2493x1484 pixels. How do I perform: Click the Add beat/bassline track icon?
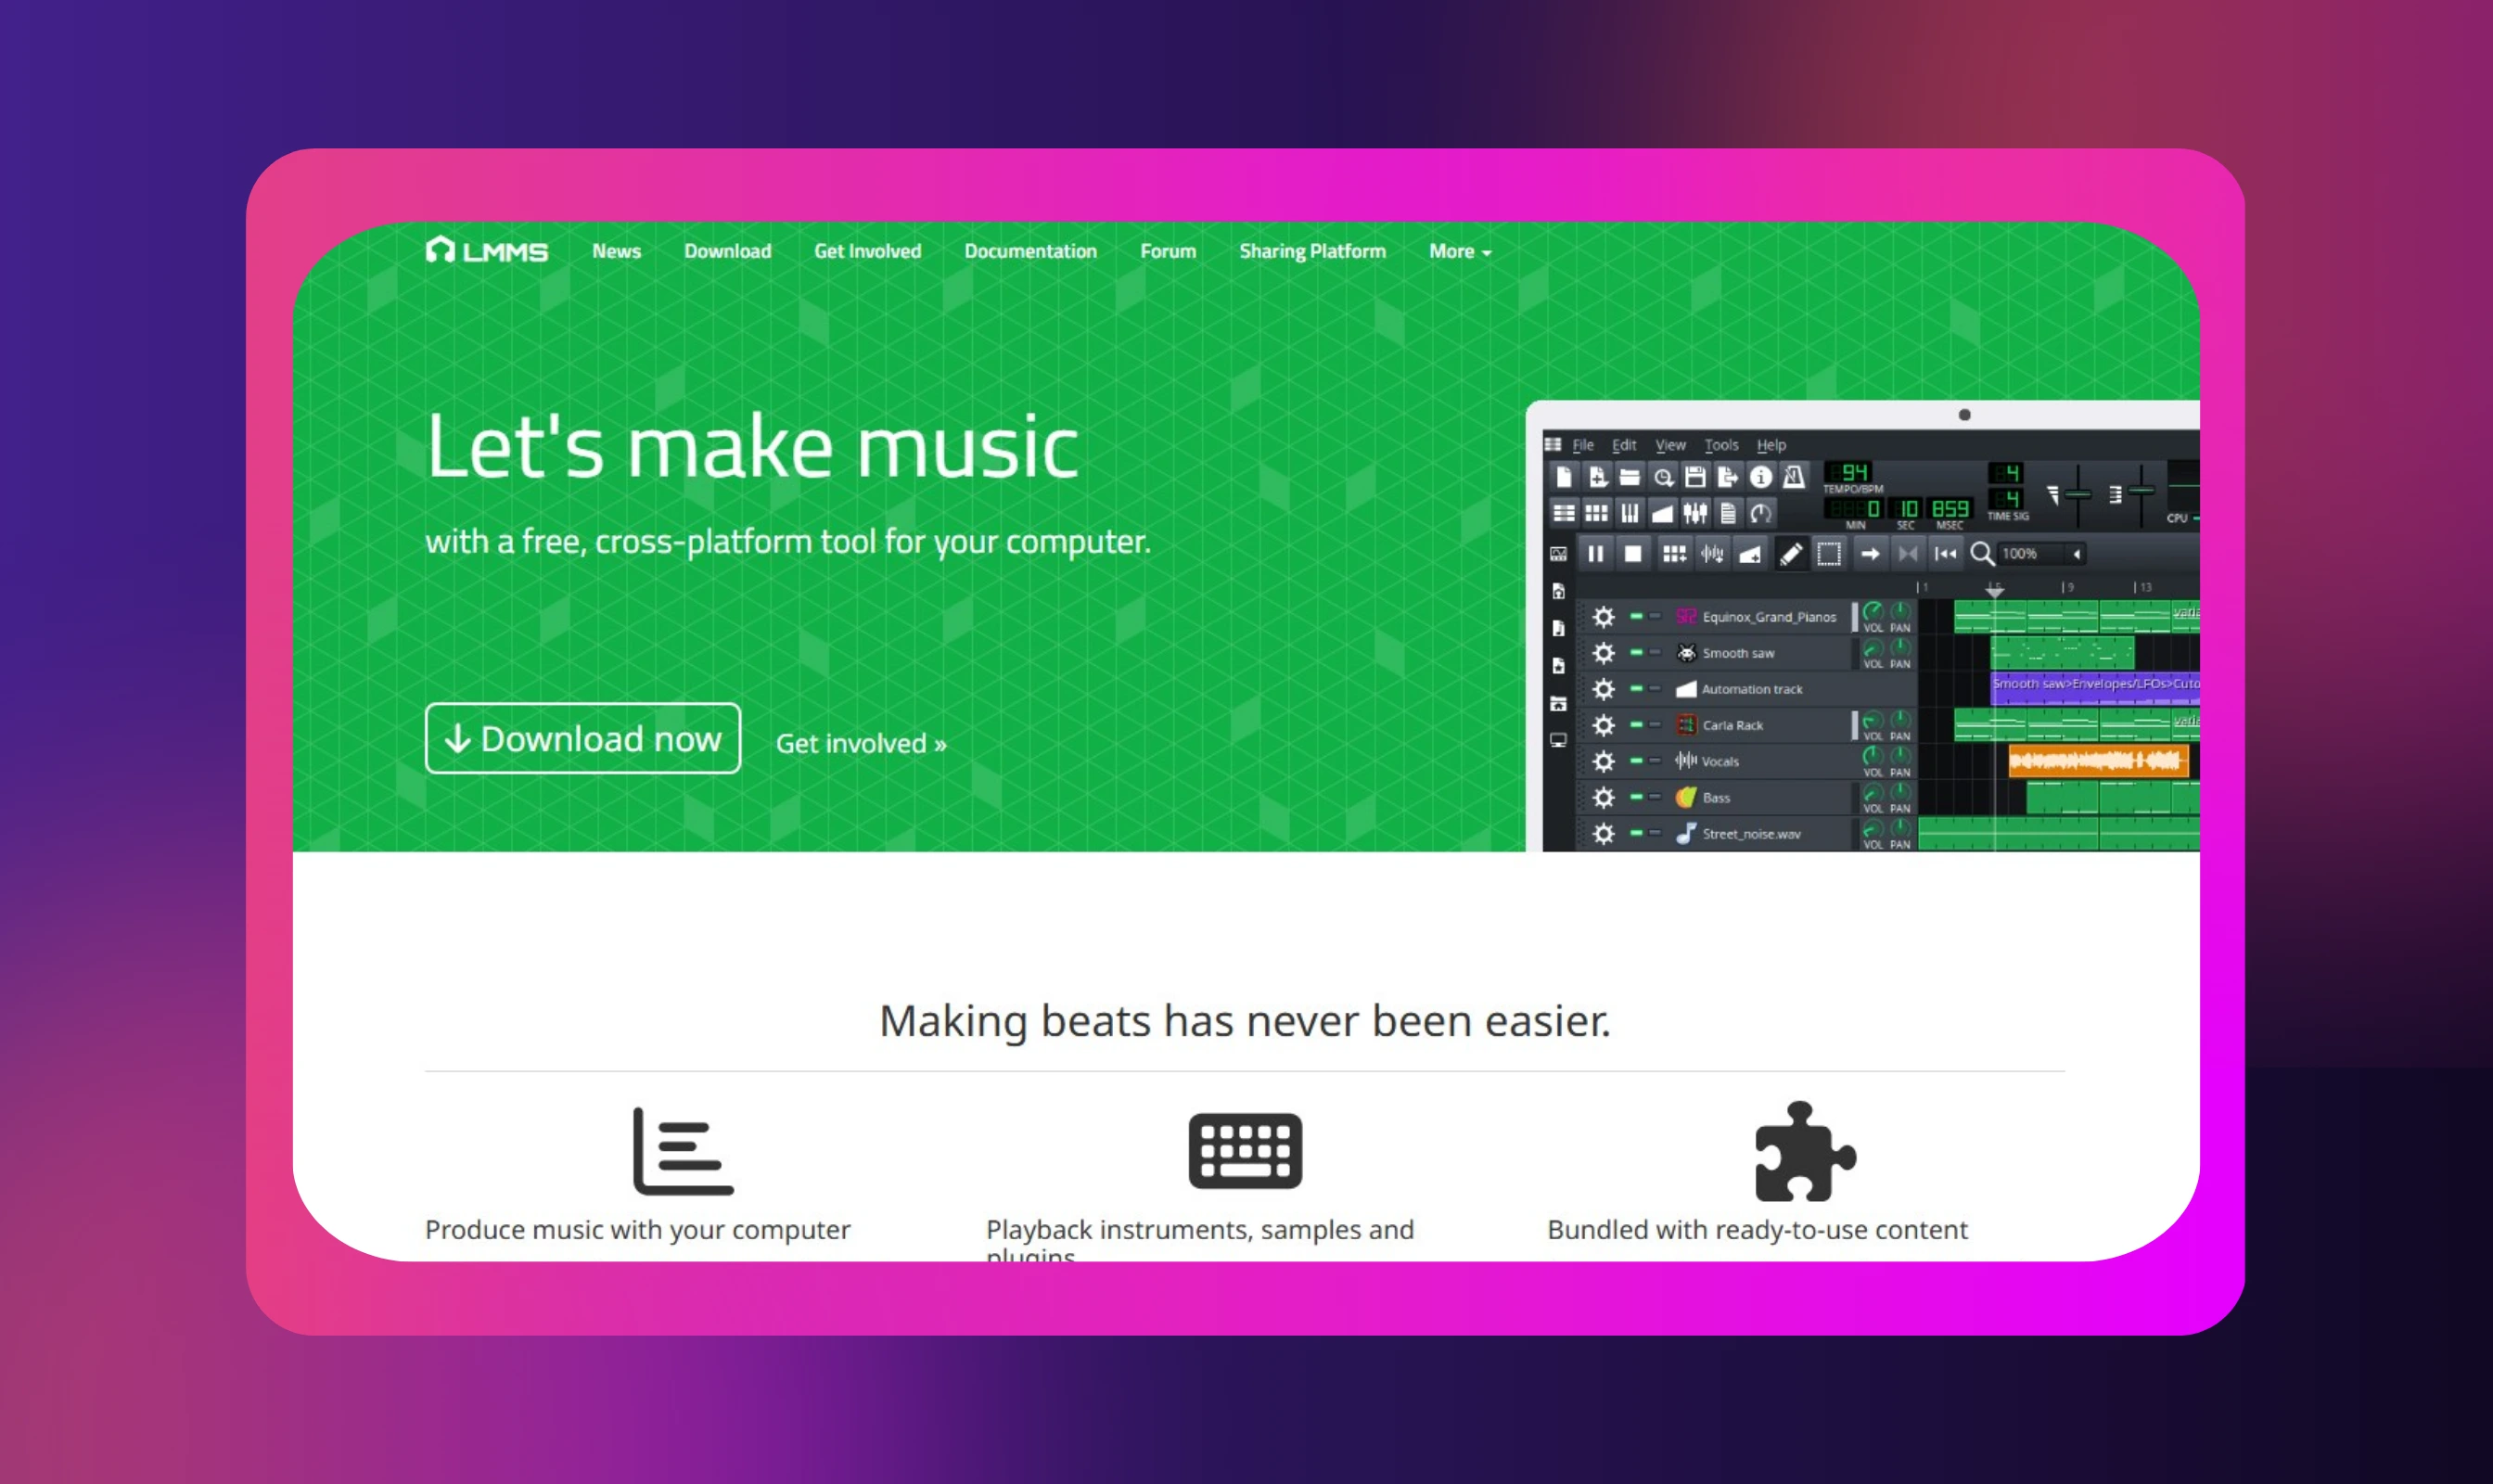[1674, 554]
